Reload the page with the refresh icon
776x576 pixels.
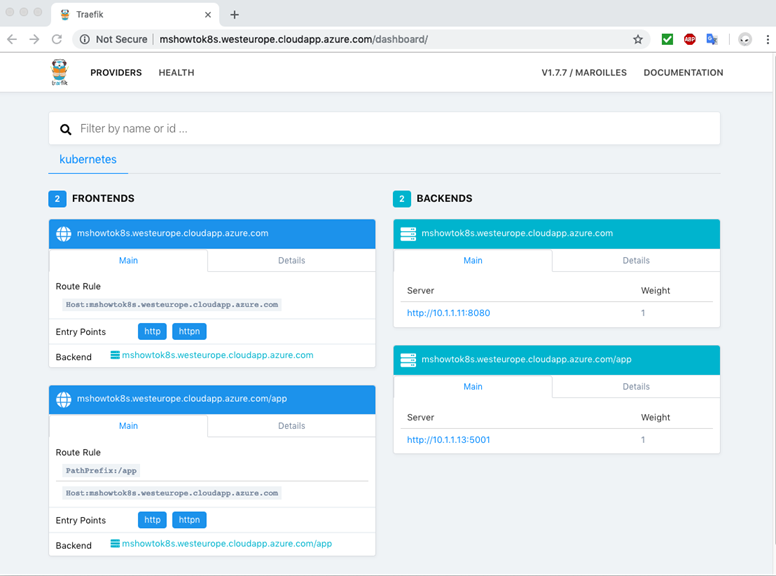57,39
